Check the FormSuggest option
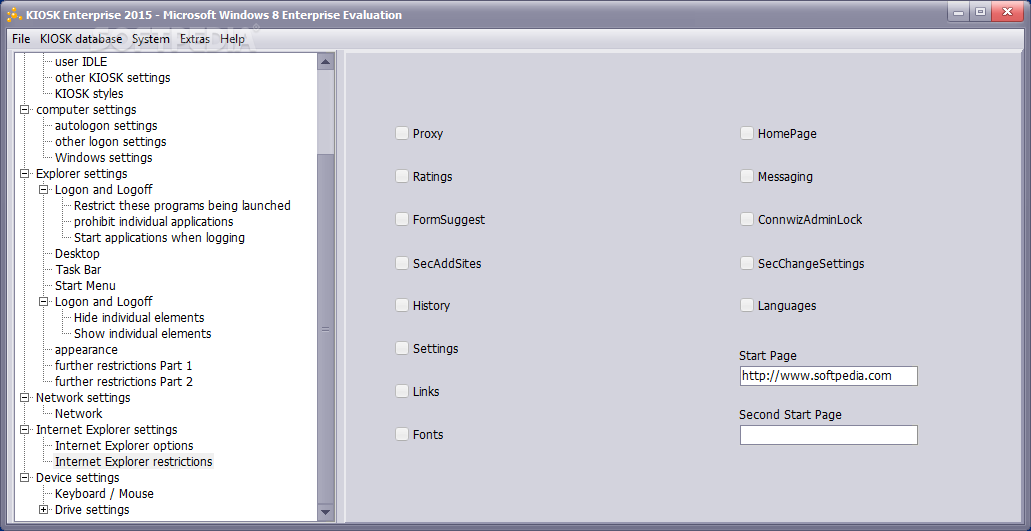 [x=402, y=219]
